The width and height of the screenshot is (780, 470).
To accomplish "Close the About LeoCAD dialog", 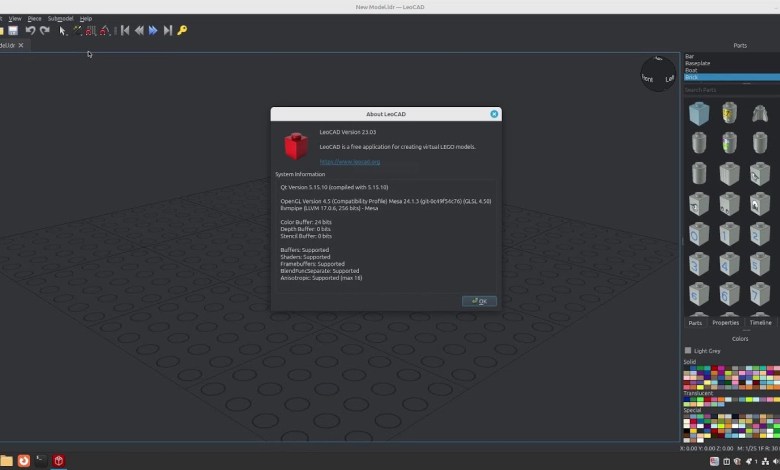I will [x=494, y=114].
